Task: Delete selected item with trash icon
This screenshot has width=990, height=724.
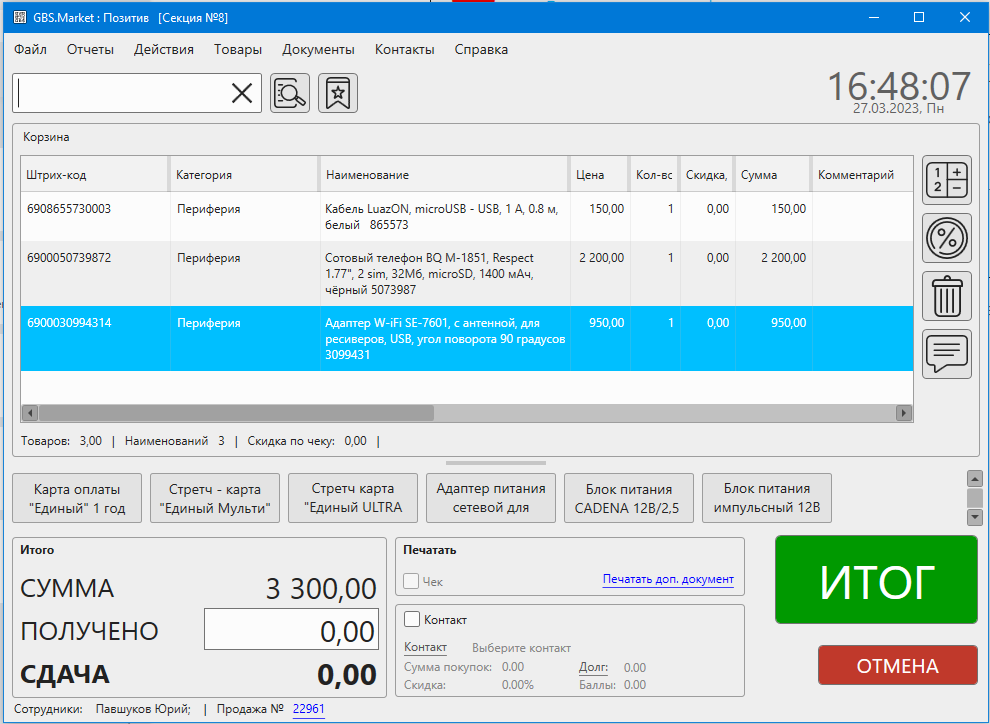Action: pyautogui.click(x=946, y=297)
